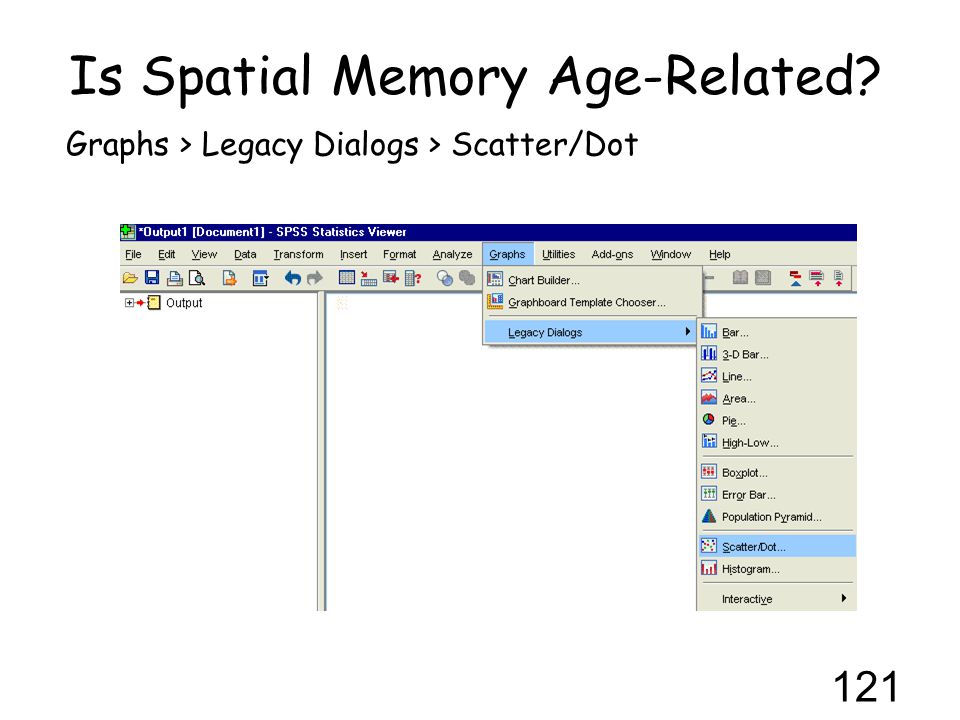Click the blue Undo arrow

click(x=293, y=279)
